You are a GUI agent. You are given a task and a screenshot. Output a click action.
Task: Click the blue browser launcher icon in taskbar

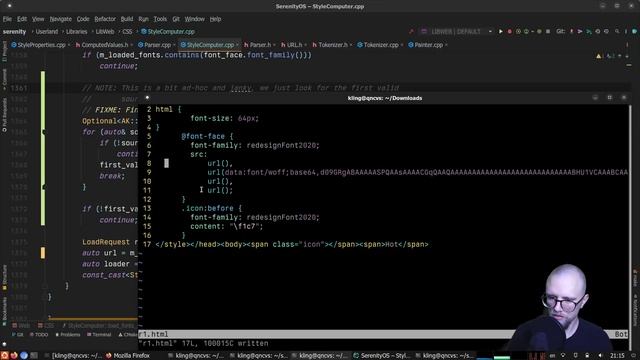click(x=24, y=356)
